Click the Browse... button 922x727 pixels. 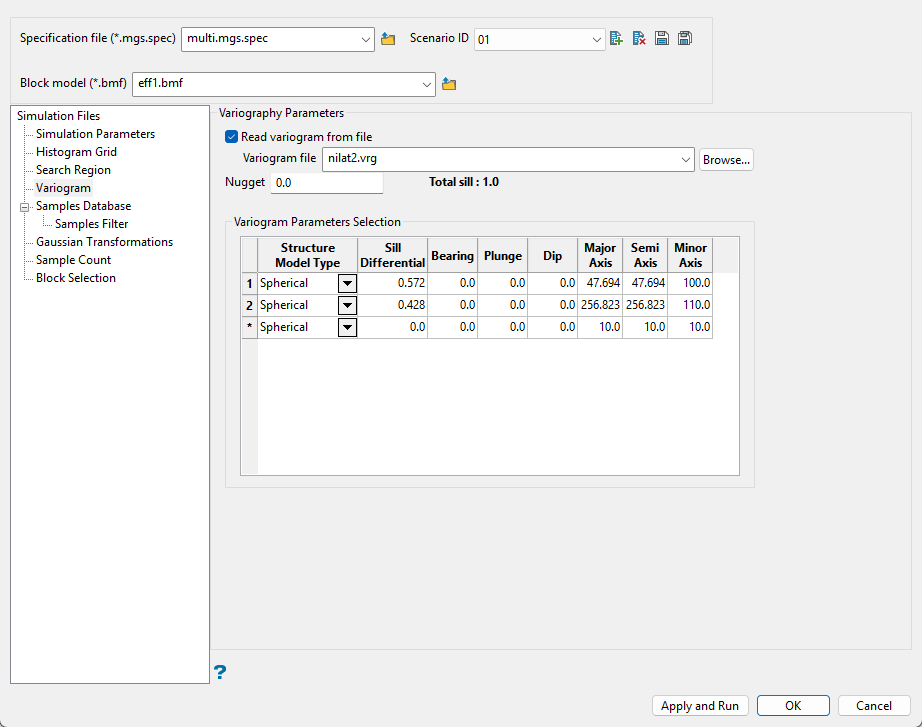(x=725, y=159)
